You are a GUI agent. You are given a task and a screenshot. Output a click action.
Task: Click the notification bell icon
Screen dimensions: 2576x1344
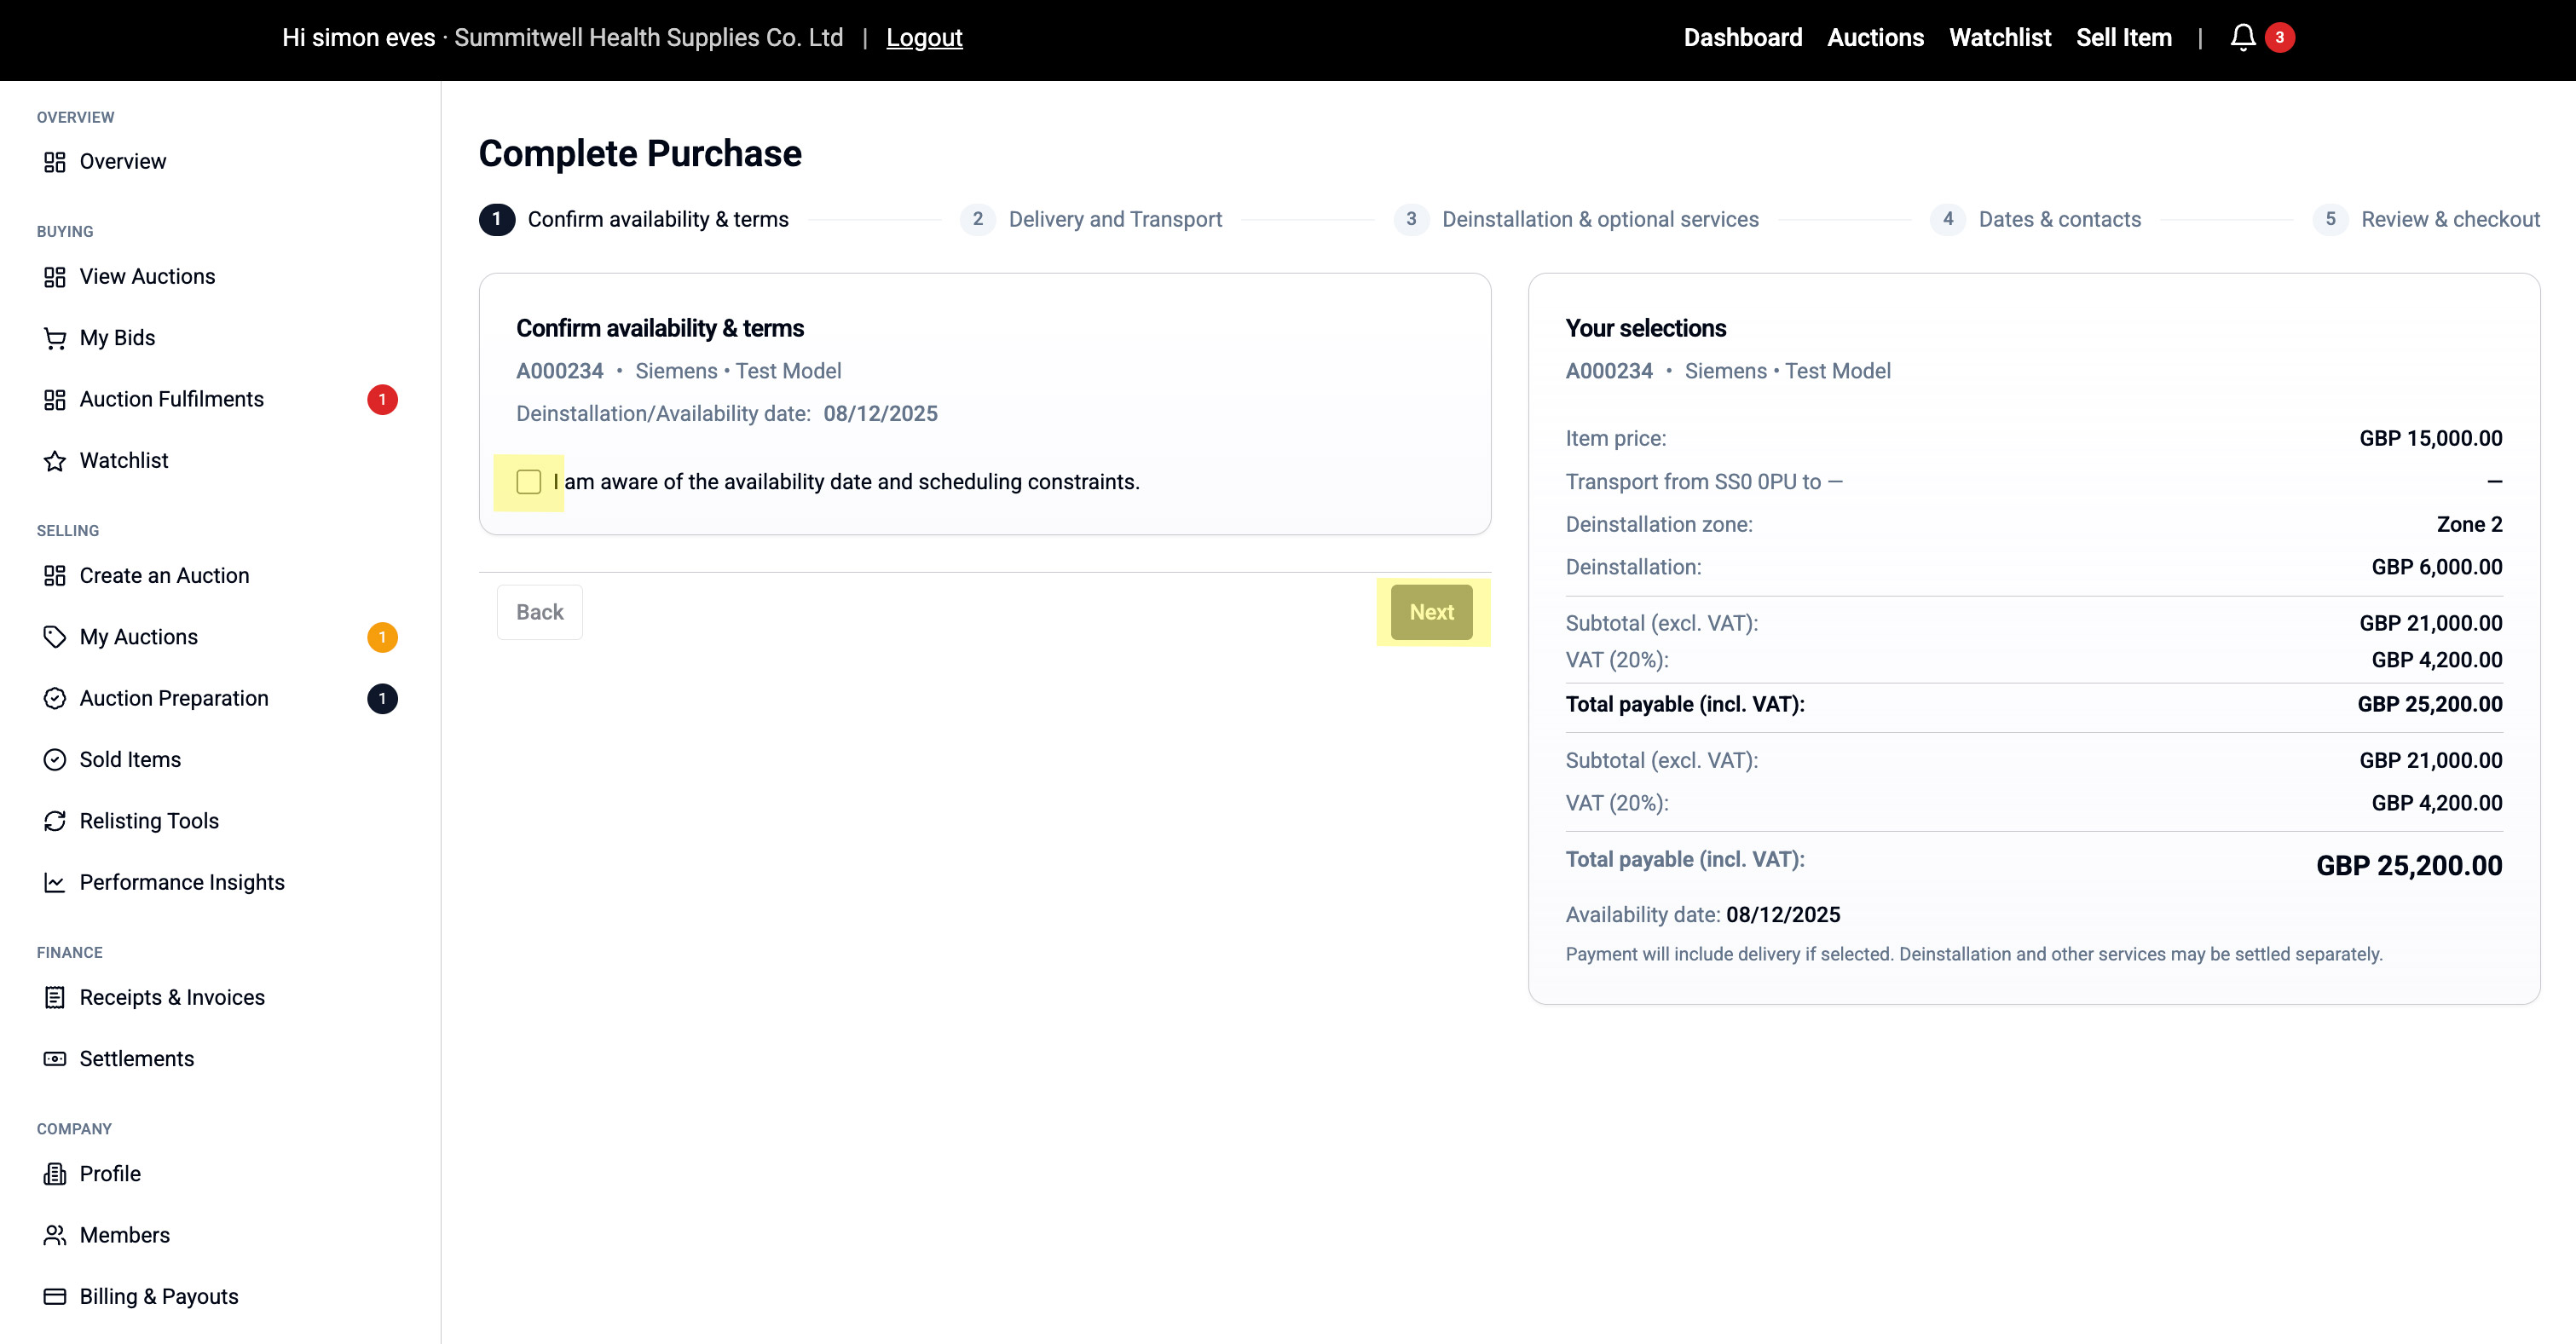[x=2242, y=38]
